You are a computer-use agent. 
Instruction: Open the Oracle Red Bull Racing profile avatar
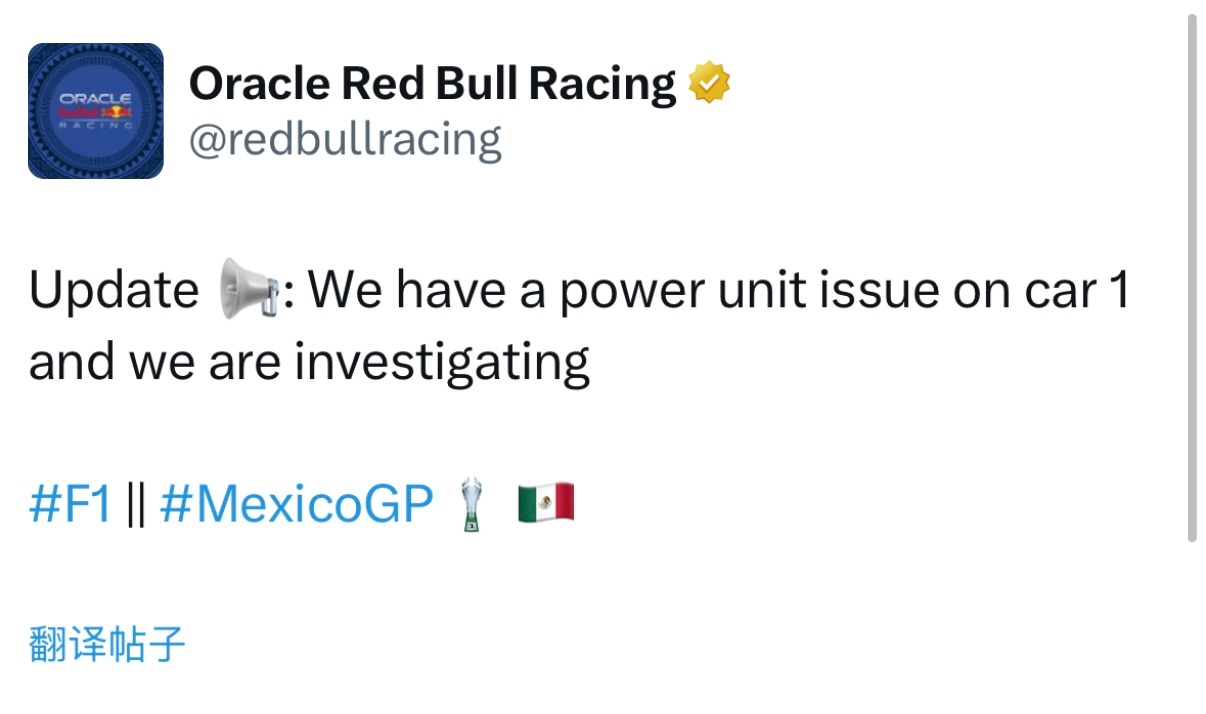click(x=95, y=111)
